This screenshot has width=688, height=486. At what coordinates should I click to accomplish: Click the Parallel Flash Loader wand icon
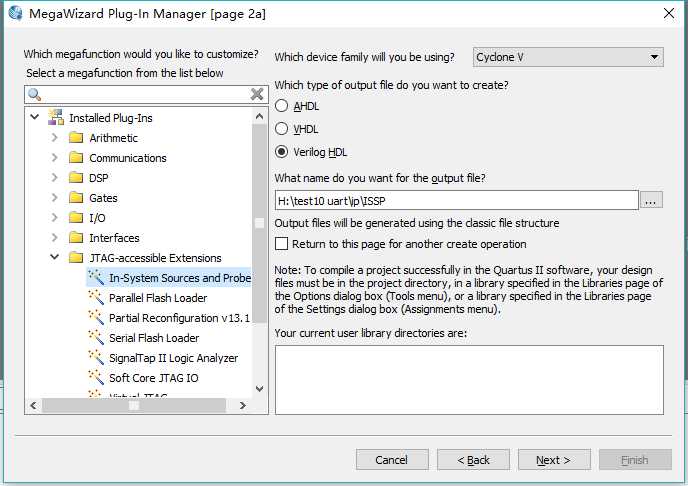coord(96,297)
